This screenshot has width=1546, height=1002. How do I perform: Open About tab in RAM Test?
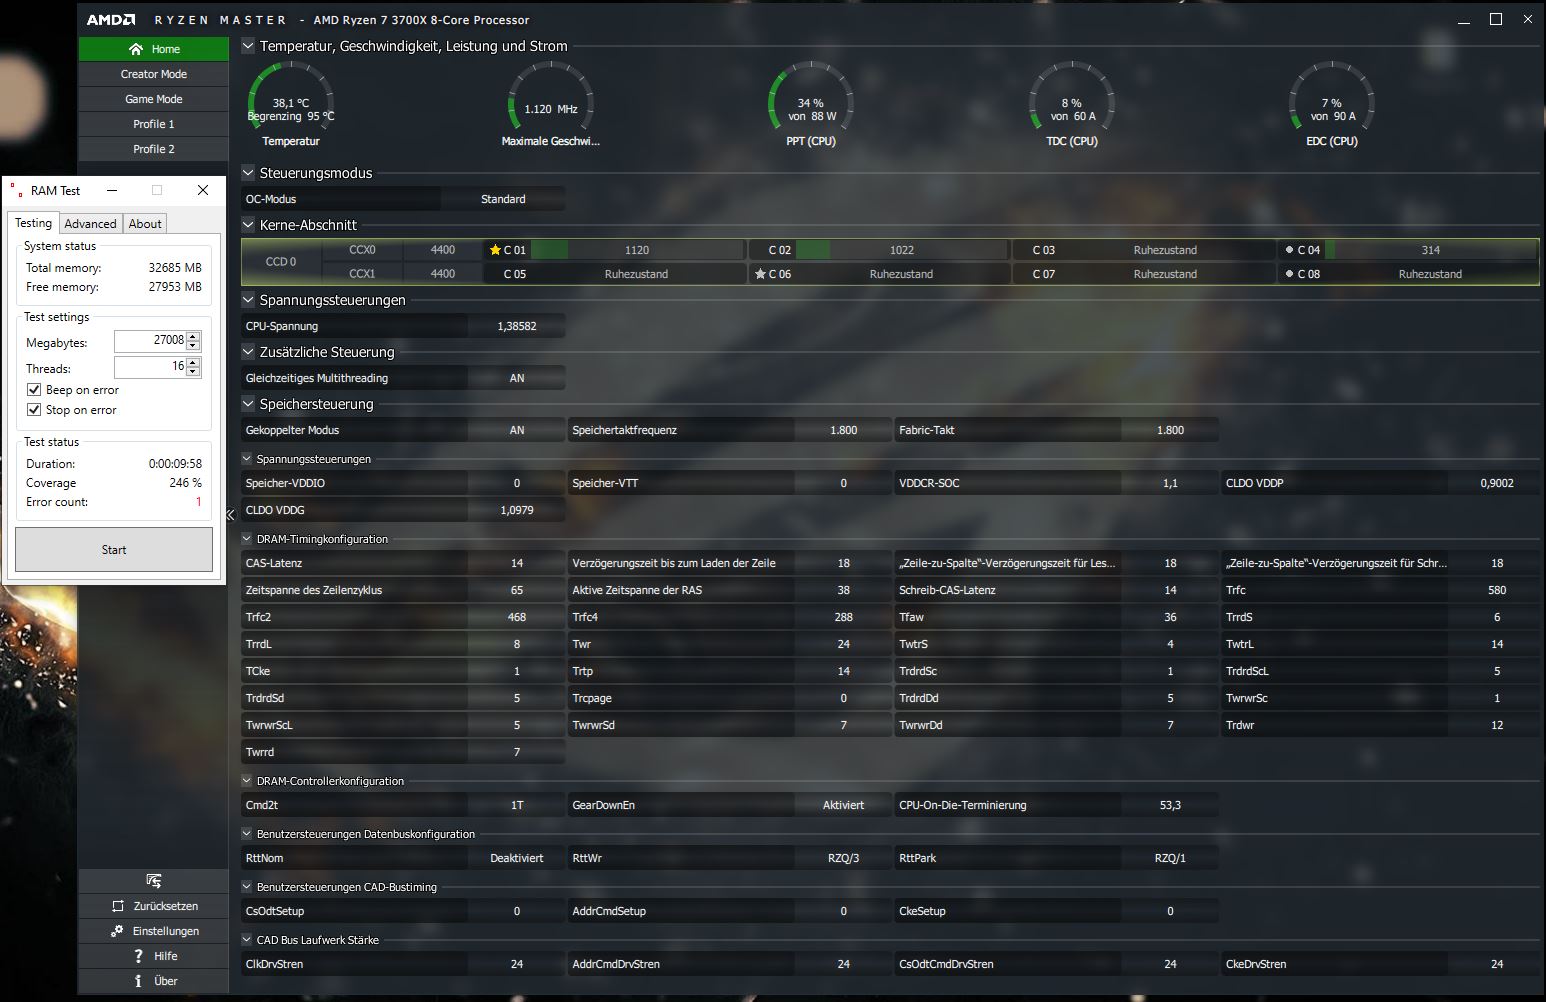tap(145, 224)
